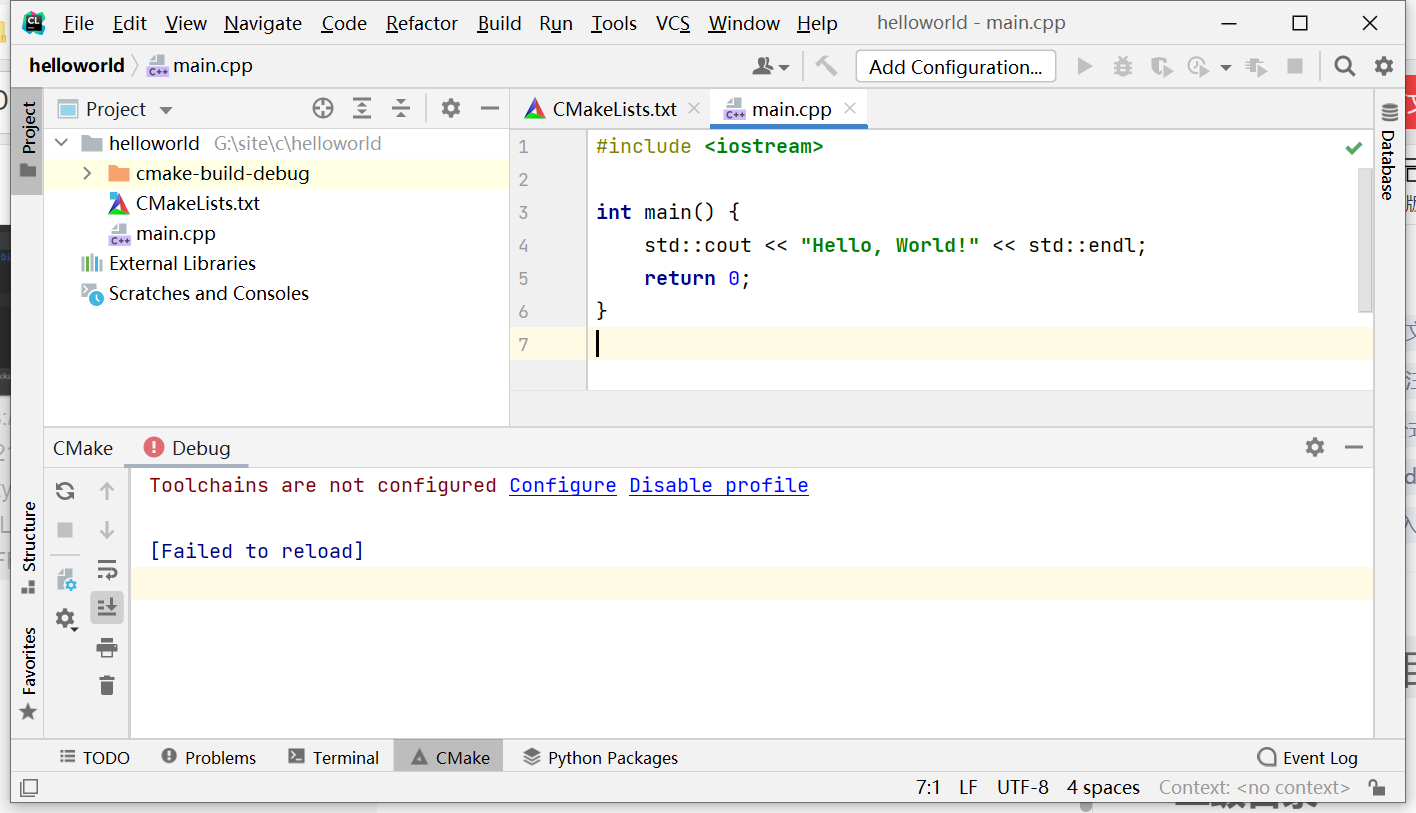Click Add Configuration button
This screenshot has width=1416, height=813.
[x=955, y=66]
